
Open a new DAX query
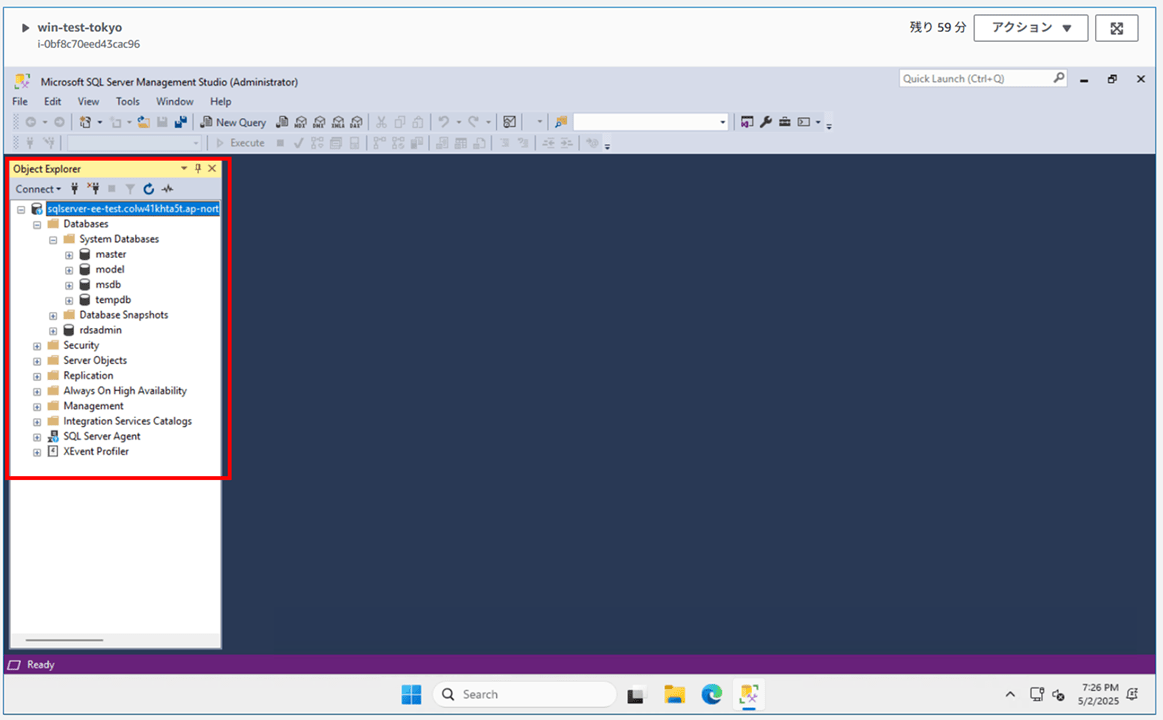point(357,122)
